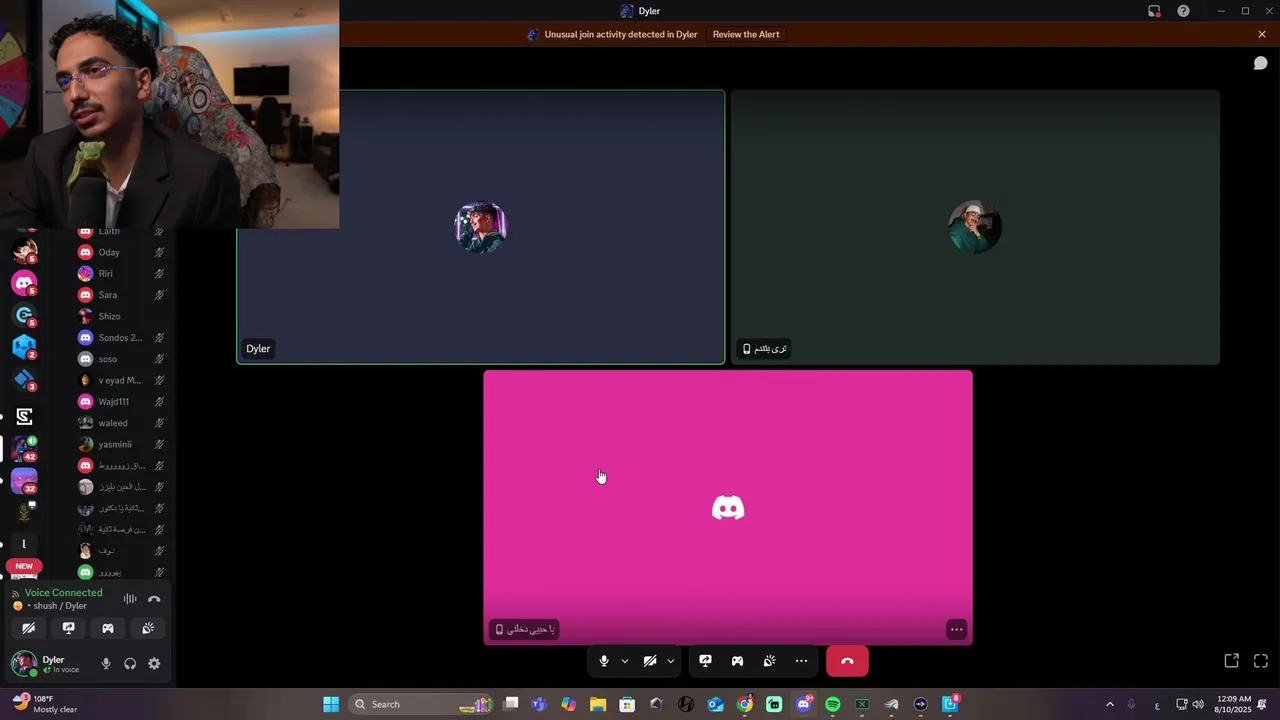Disconnect with the red hang-up button

pyautogui.click(x=847, y=661)
